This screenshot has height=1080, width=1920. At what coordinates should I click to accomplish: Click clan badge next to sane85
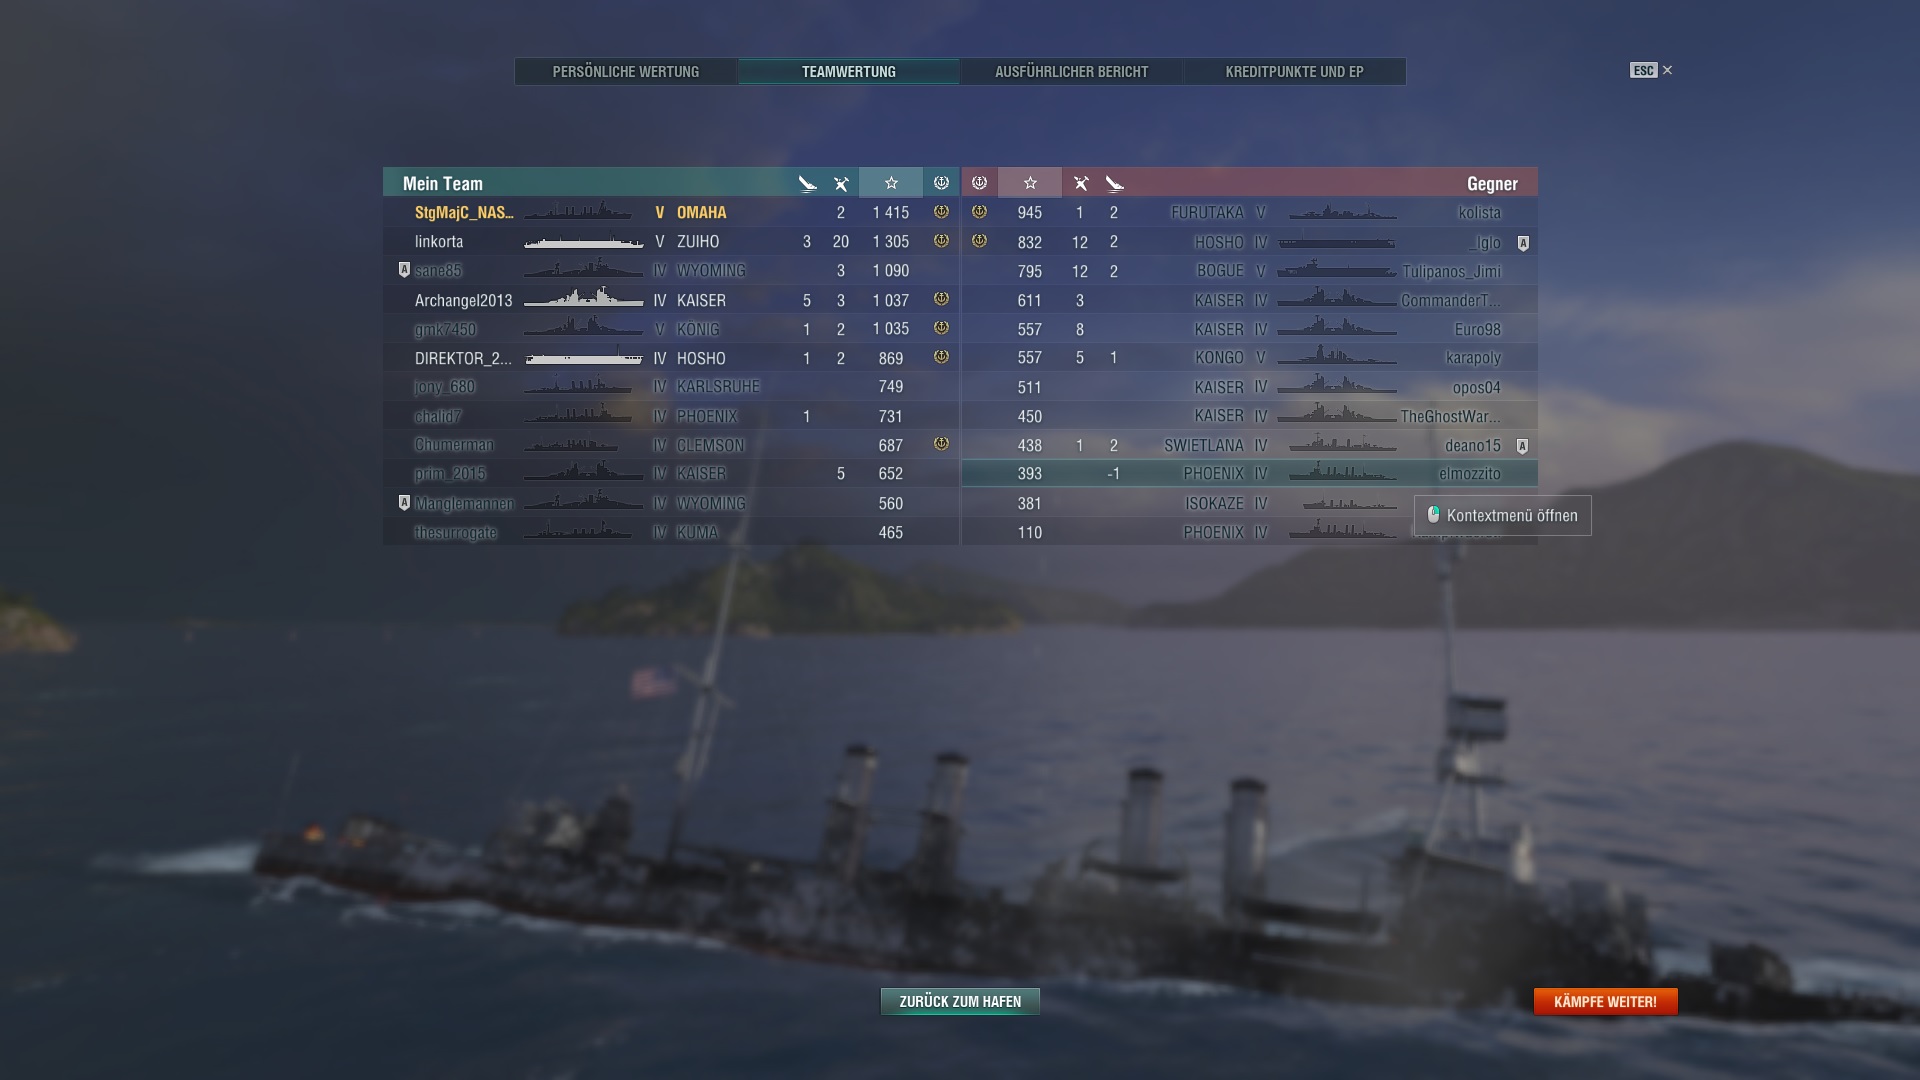[x=404, y=270]
